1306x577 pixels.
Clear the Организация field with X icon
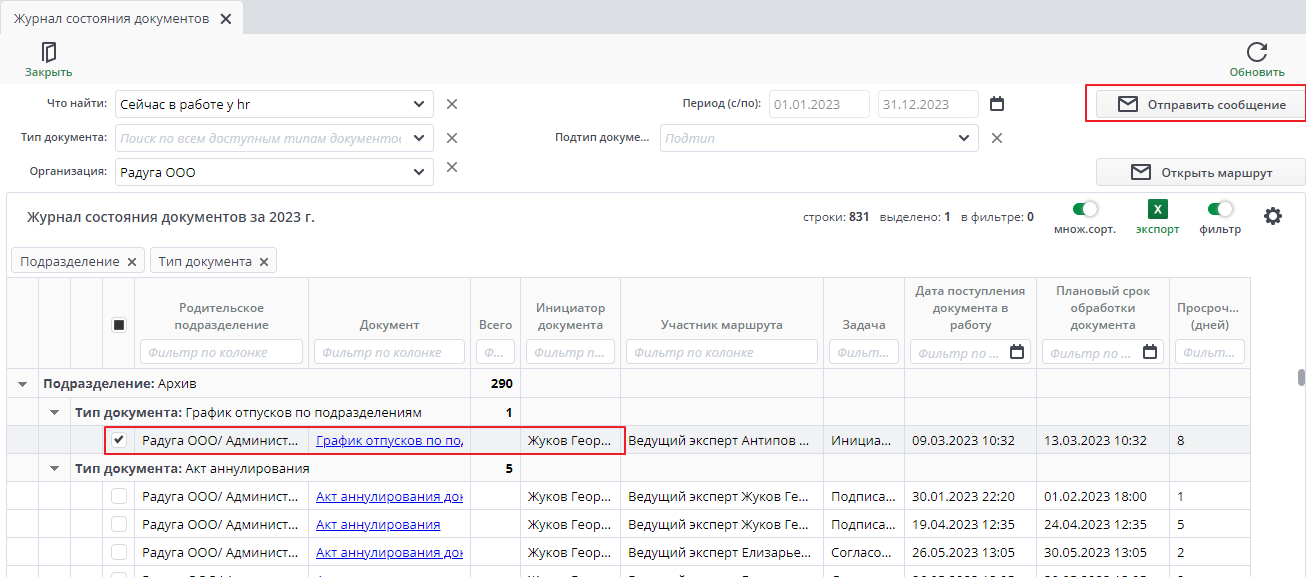pos(452,167)
